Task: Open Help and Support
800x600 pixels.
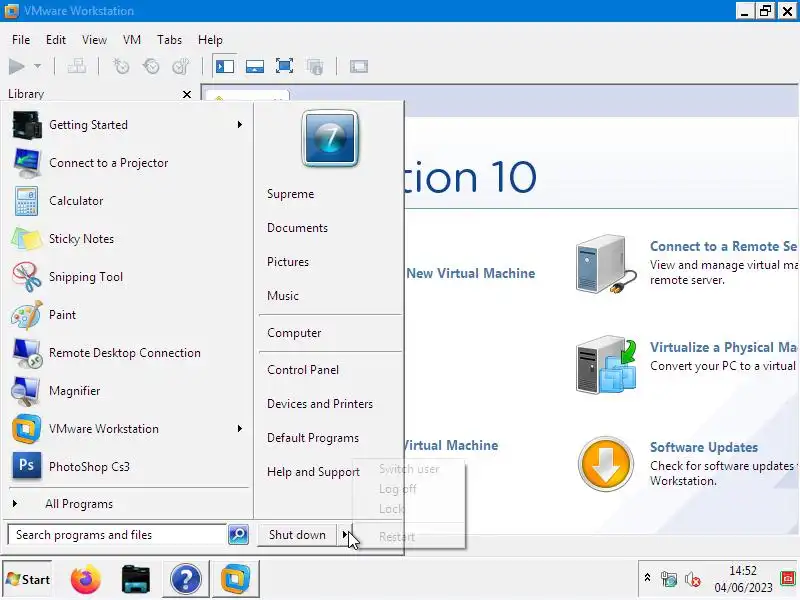Action: pyautogui.click(x=313, y=472)
